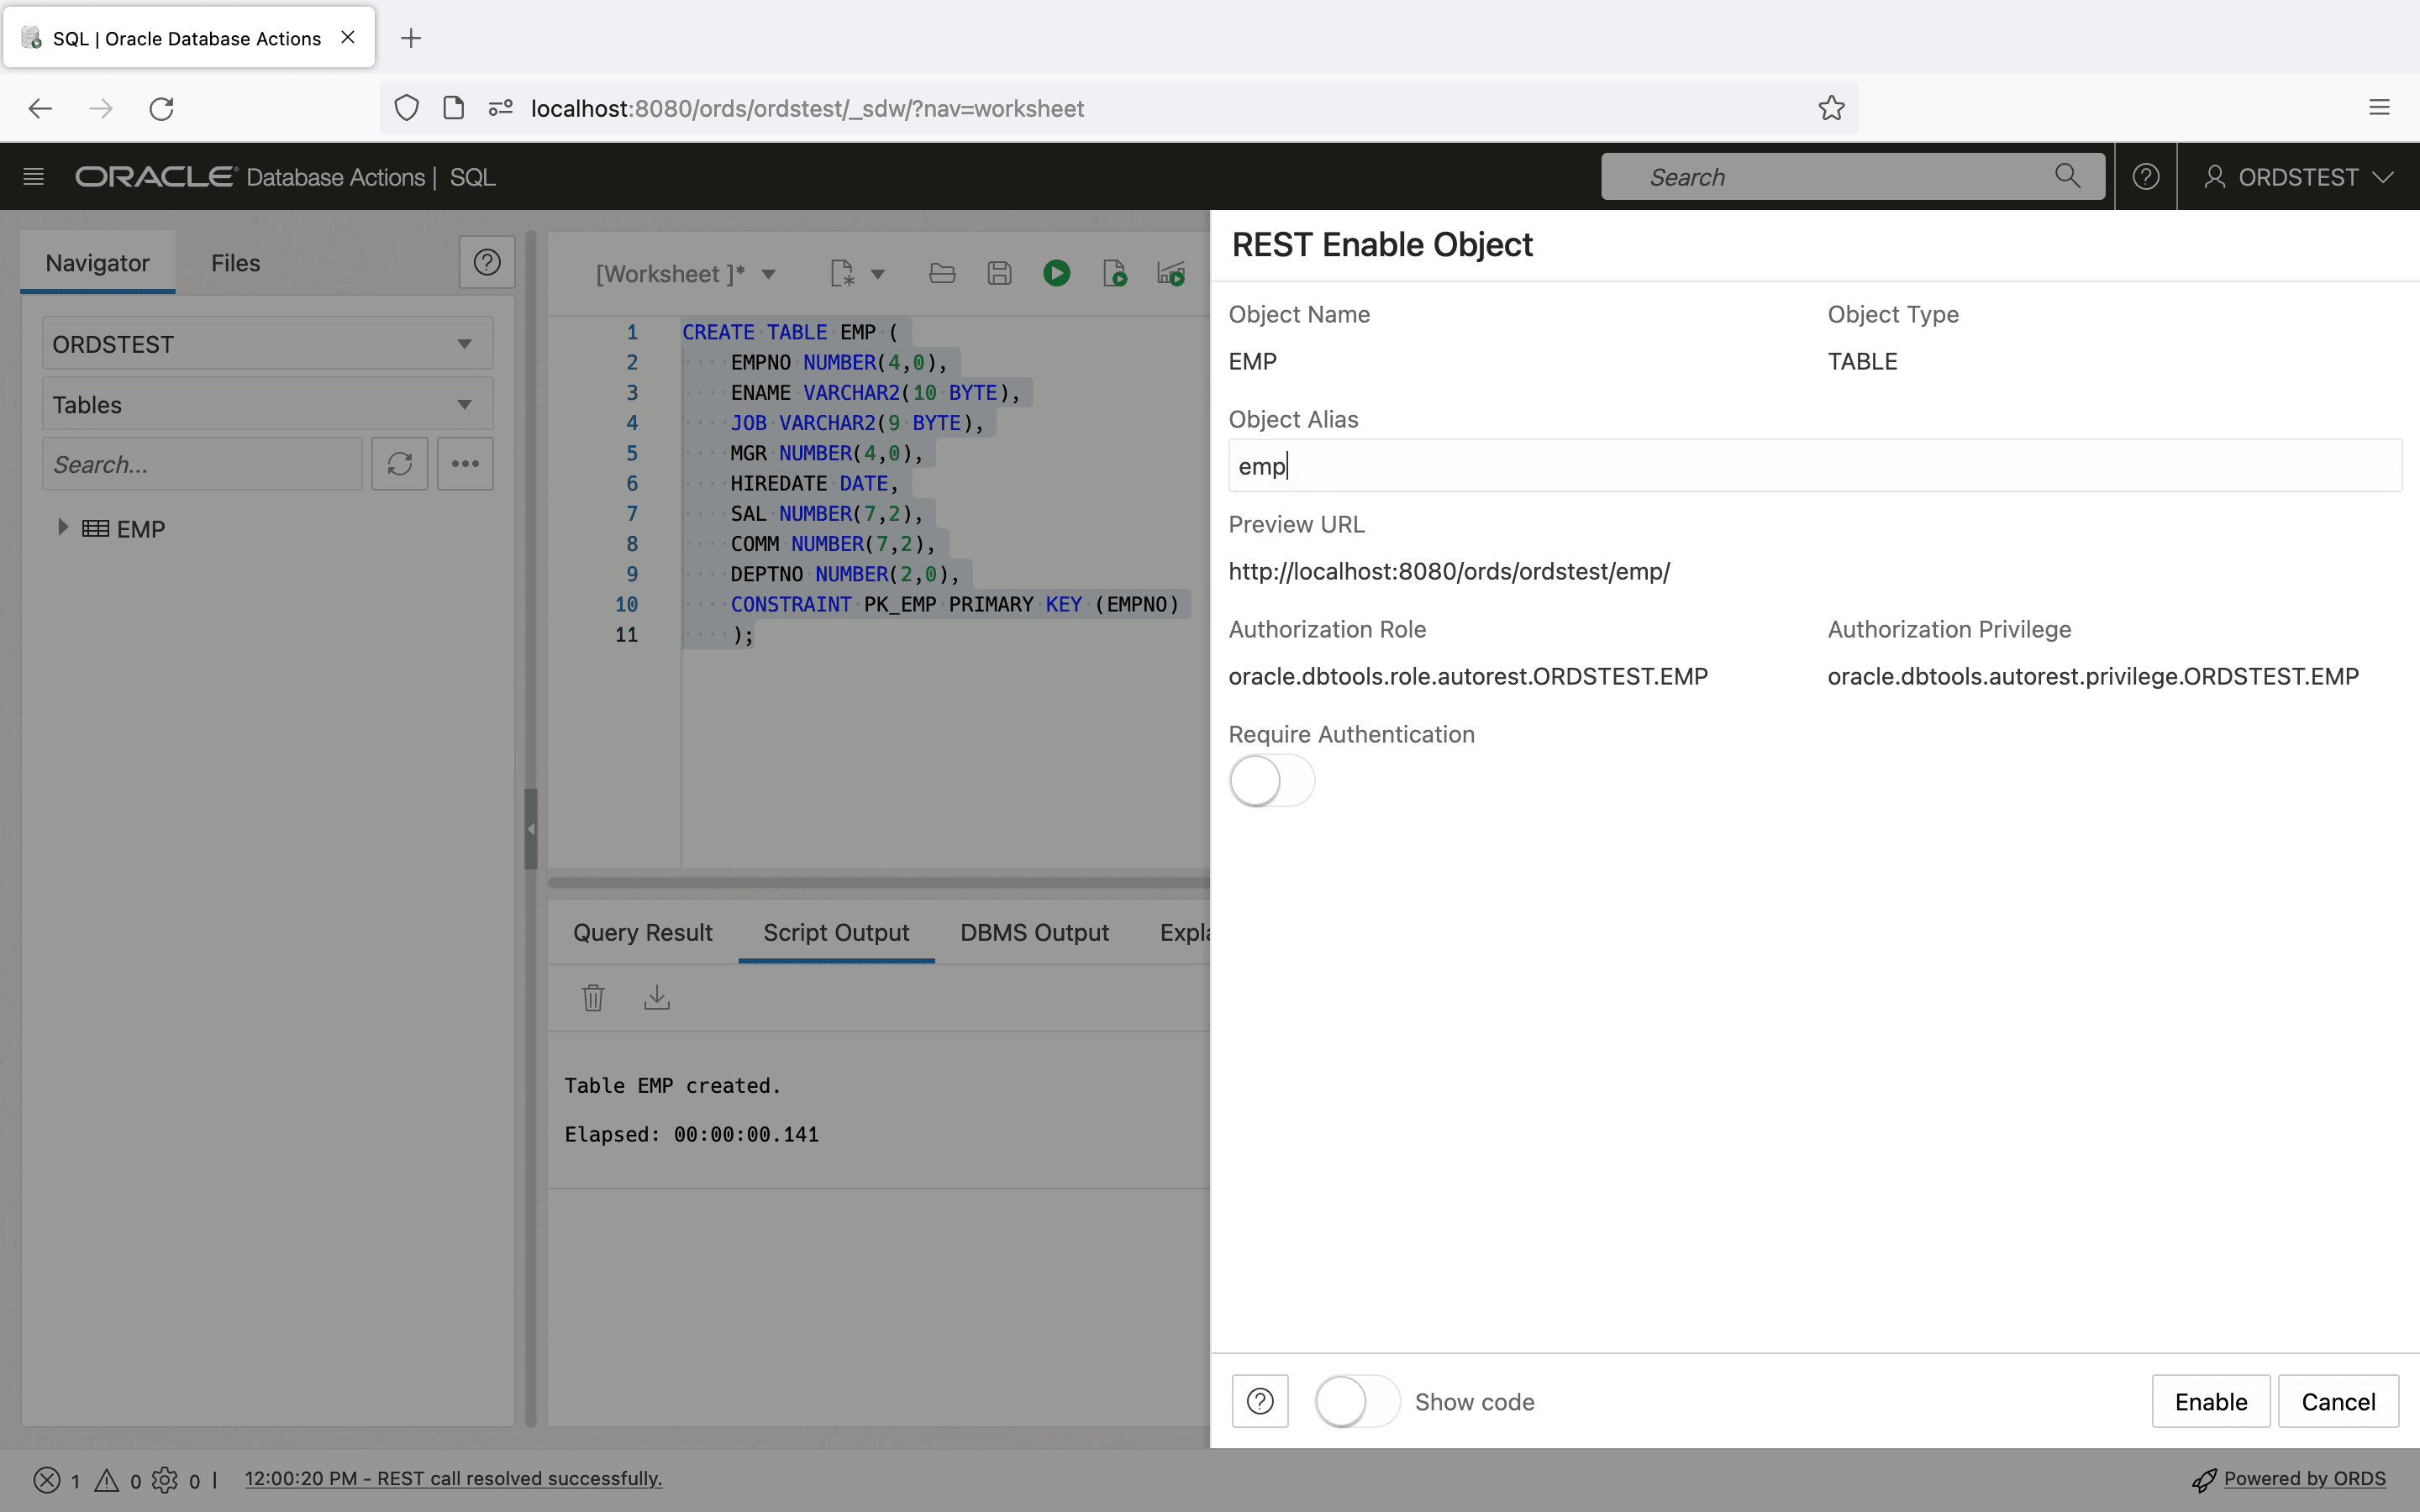Click the Cancel button
This screenshot has width=2420, height=1512.
2337,1401
